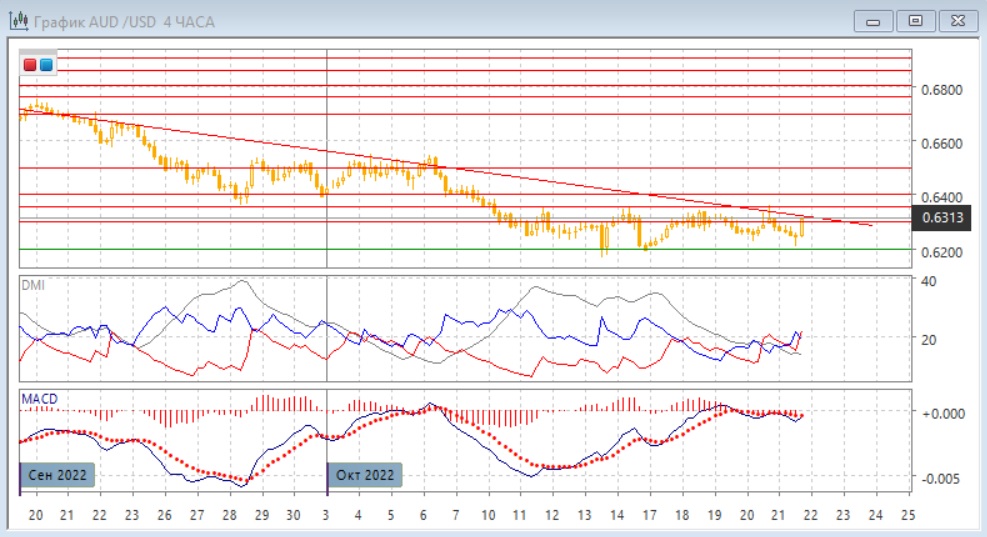Click the 0.6200 price axis label

coord(940,252)
